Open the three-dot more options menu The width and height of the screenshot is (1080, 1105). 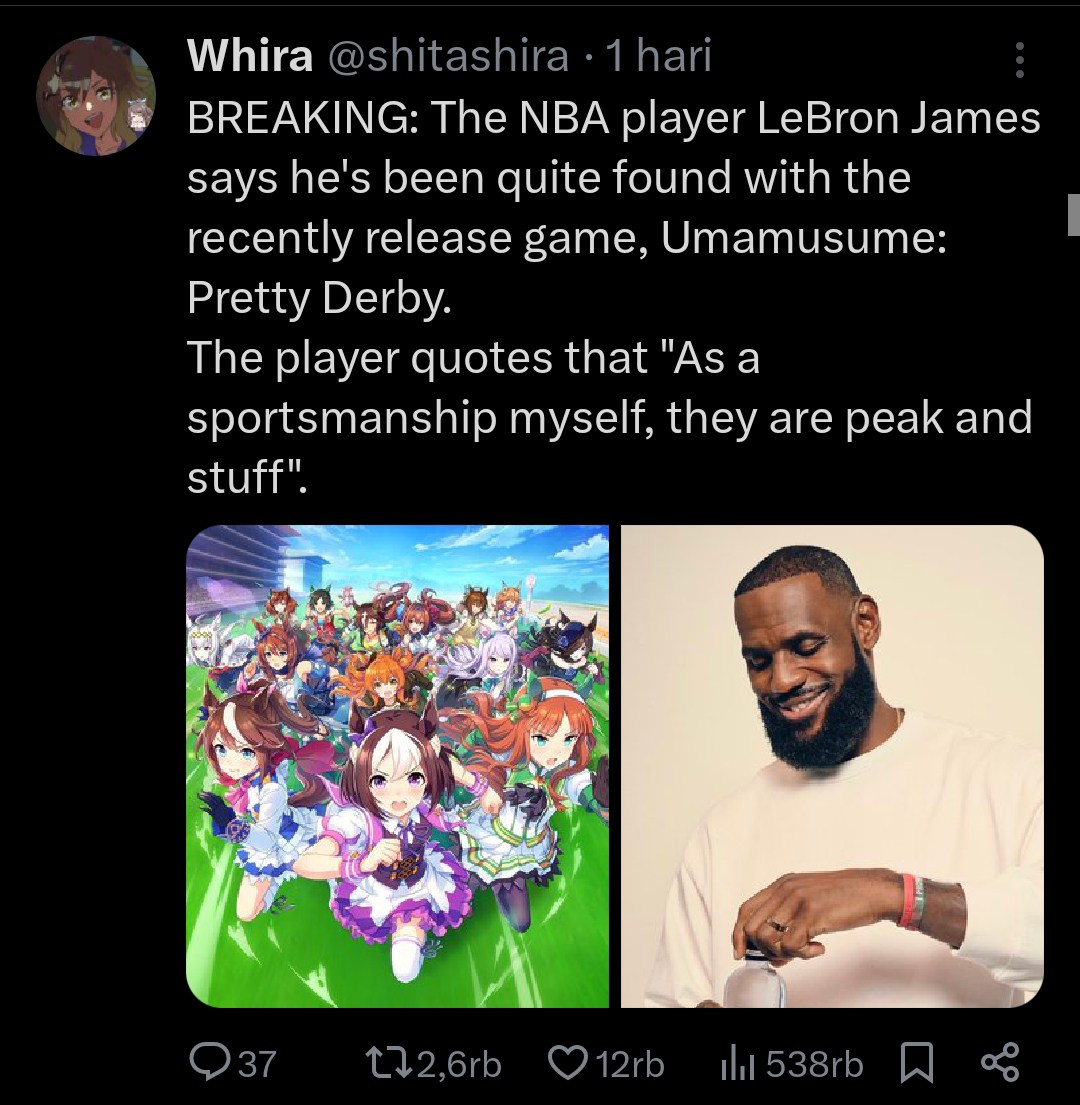pos(1019,60)
